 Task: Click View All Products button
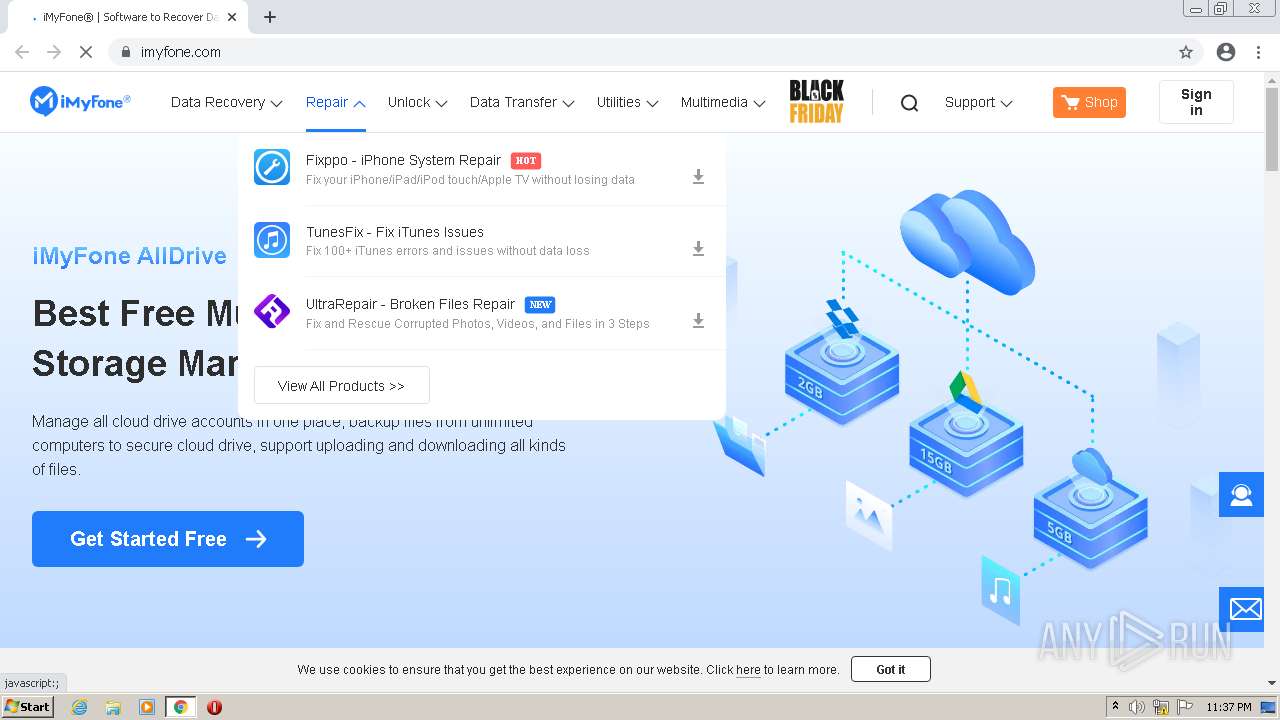click(341, 385)
